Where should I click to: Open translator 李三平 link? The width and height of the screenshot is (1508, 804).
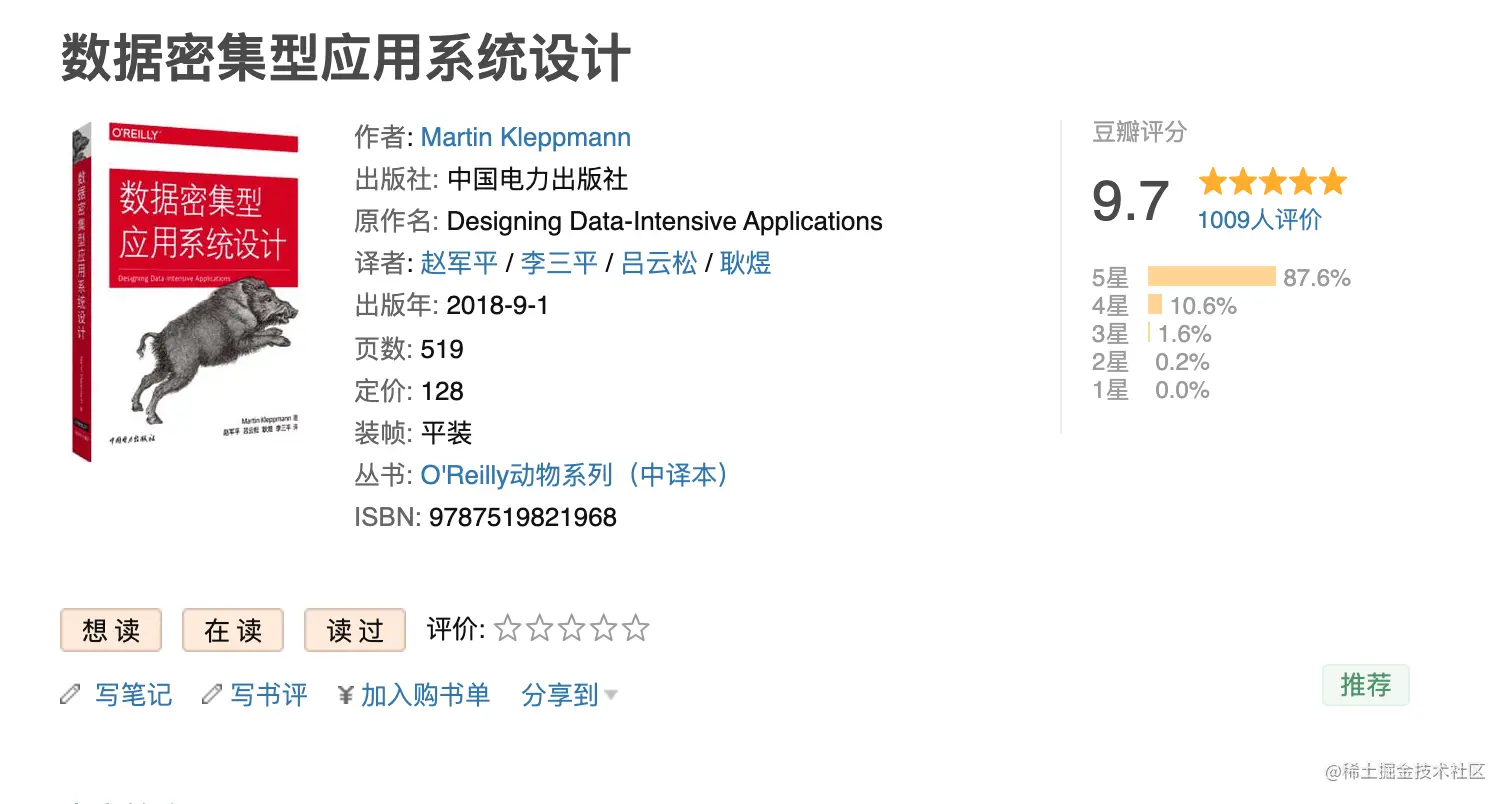point(559,263)
